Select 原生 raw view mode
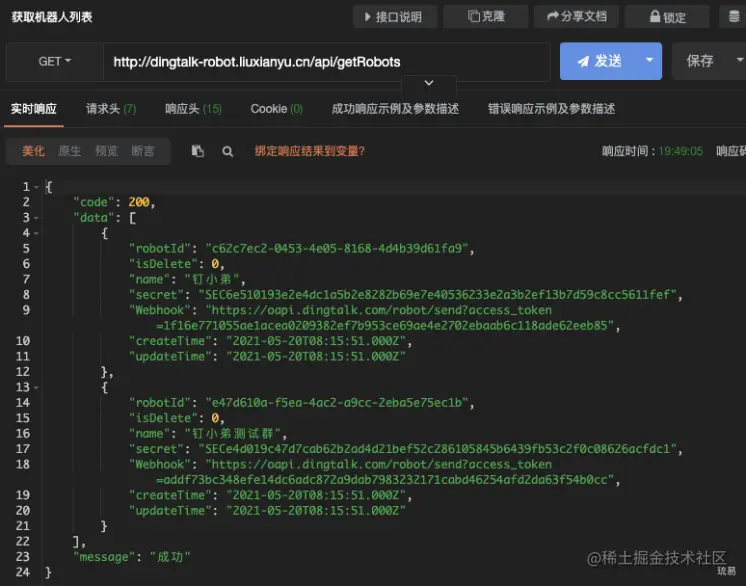The image size is (746, 586). [69, 151]
